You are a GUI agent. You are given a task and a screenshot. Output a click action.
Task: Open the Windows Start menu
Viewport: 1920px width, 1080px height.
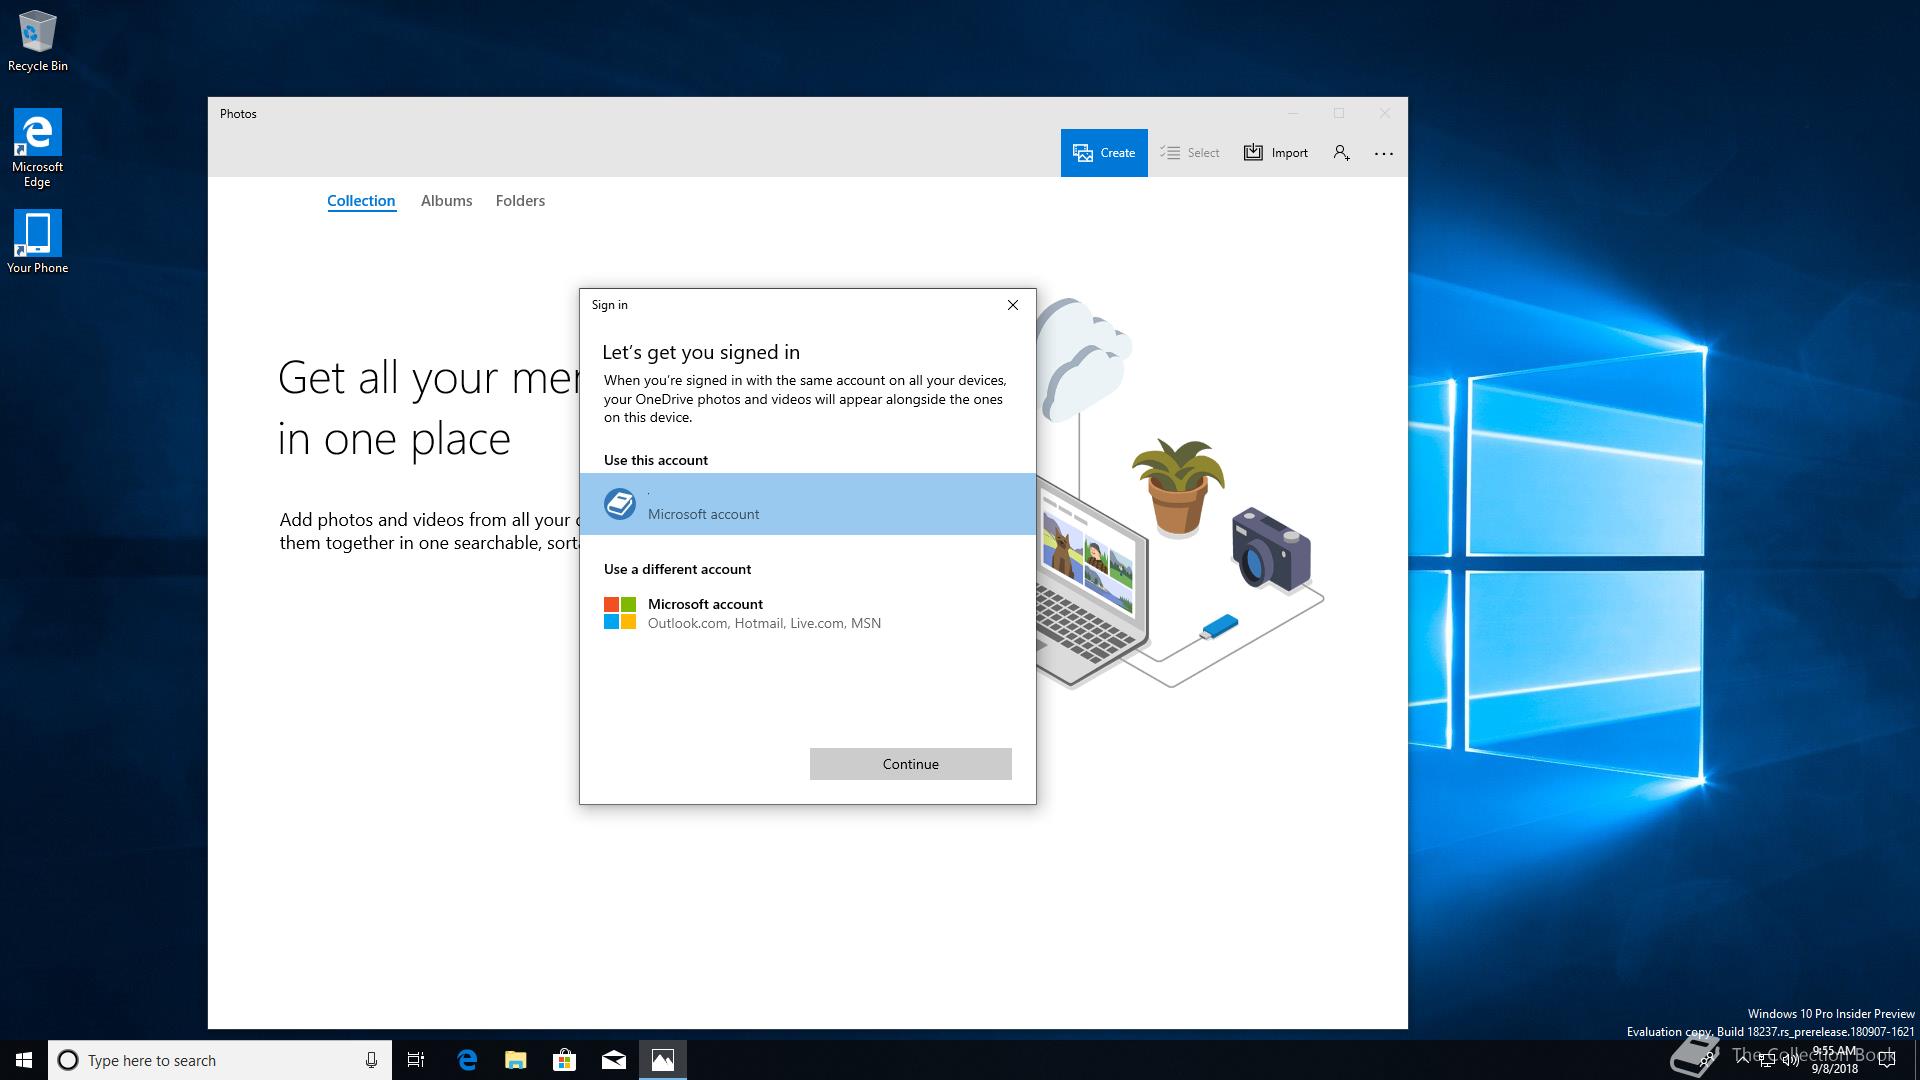[x=24, y=1060]
